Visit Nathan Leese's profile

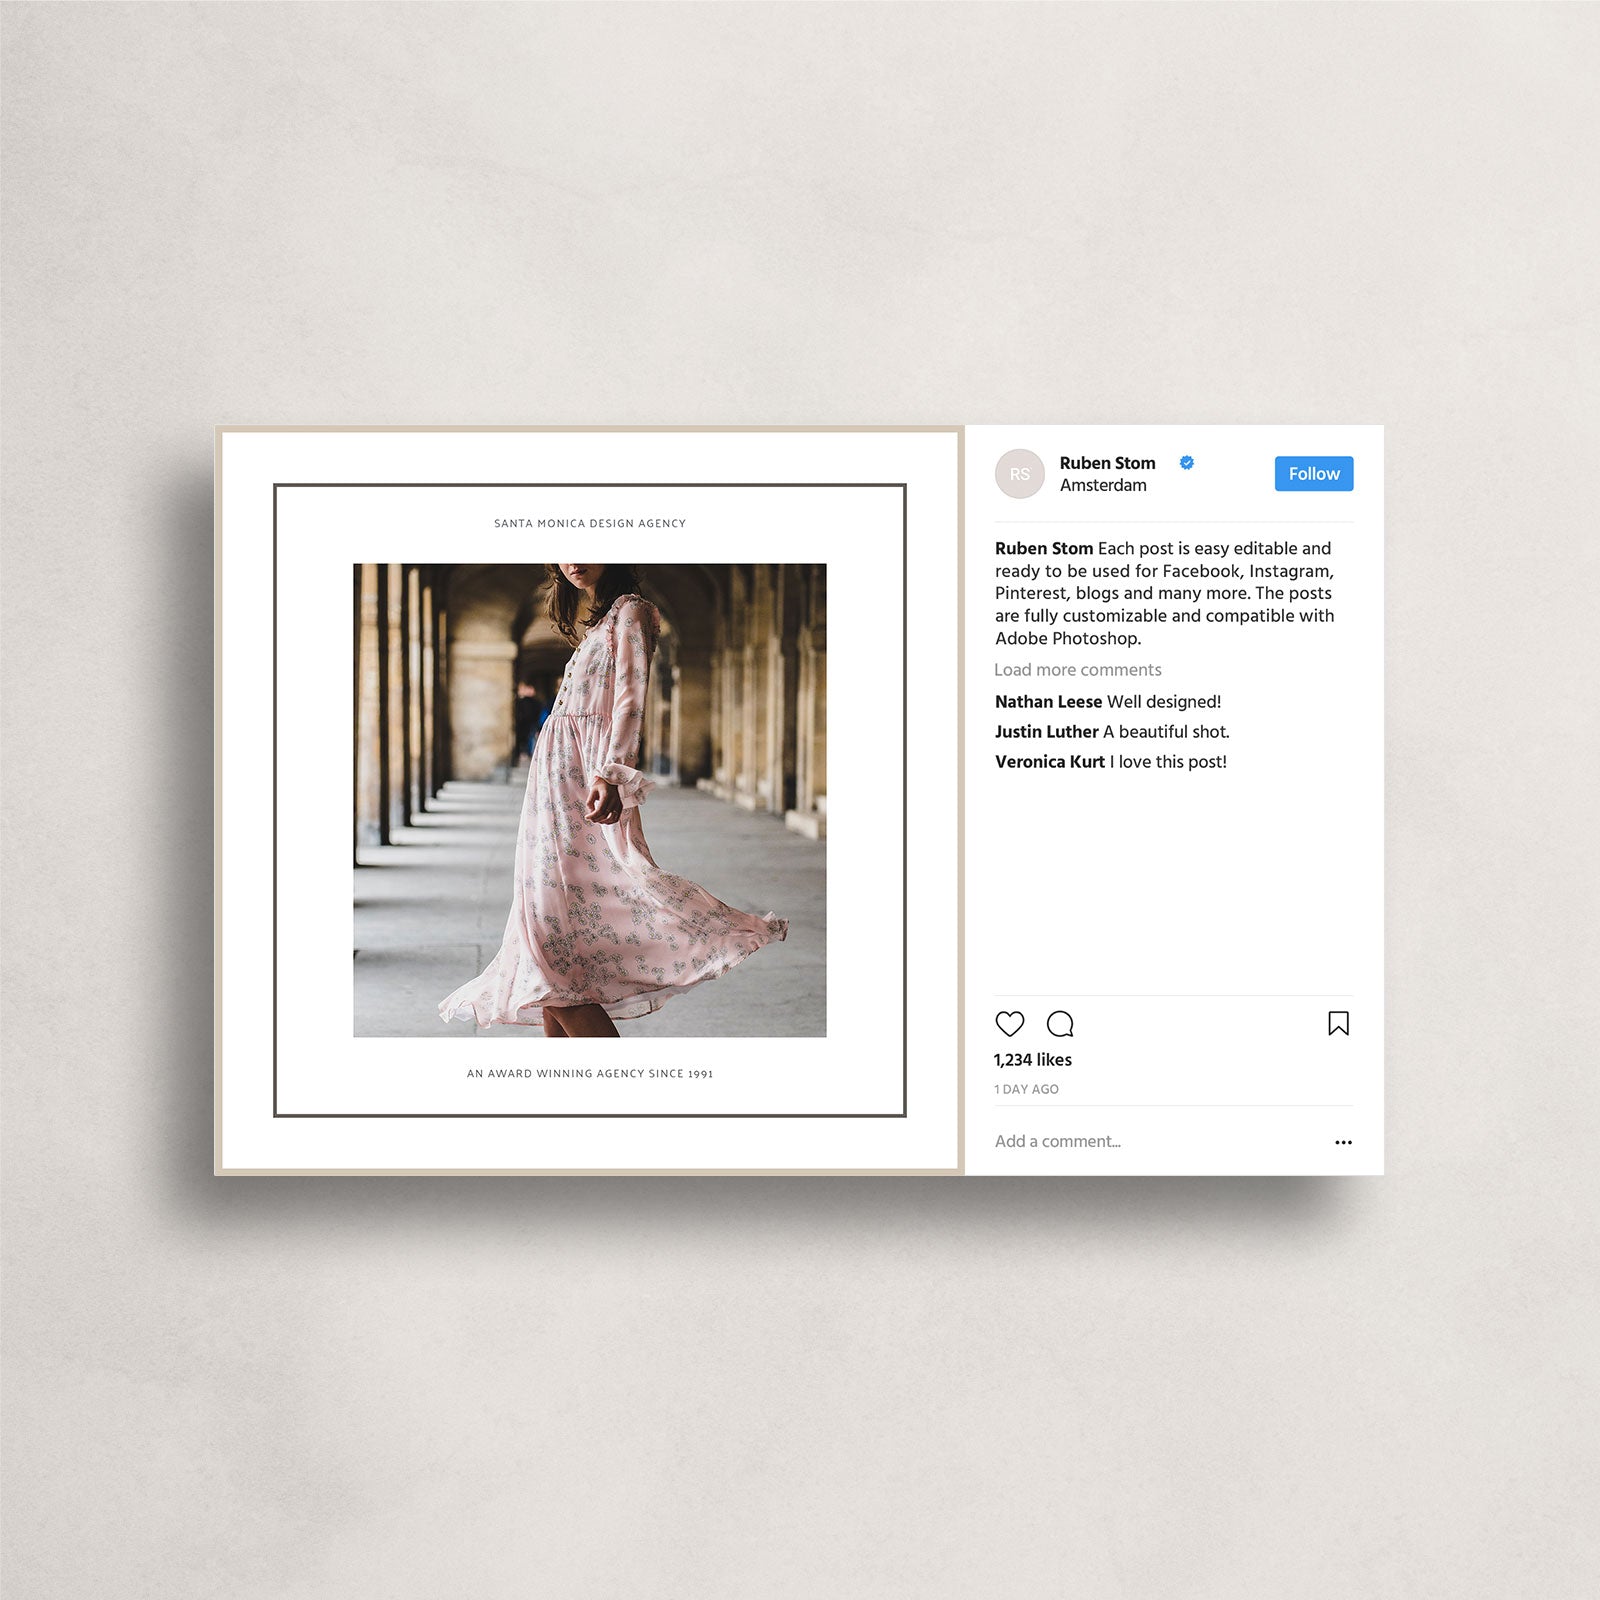(x=1048, y=702)
